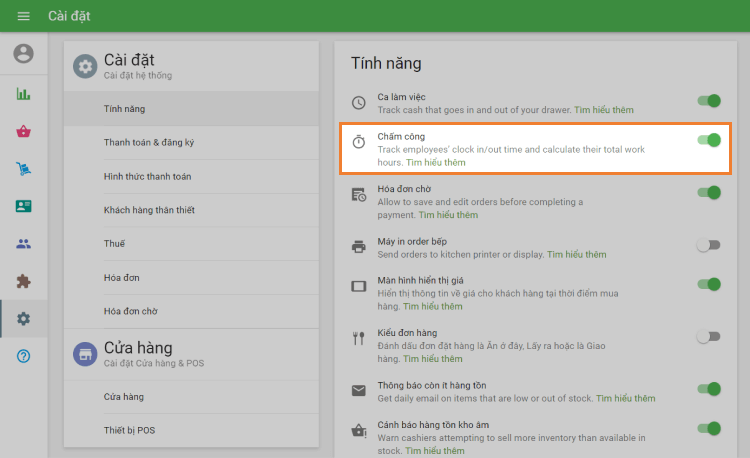This screenshot has height=458, width=750.
Task: Turn off the Chấm công switch
Action: [709, 140]
